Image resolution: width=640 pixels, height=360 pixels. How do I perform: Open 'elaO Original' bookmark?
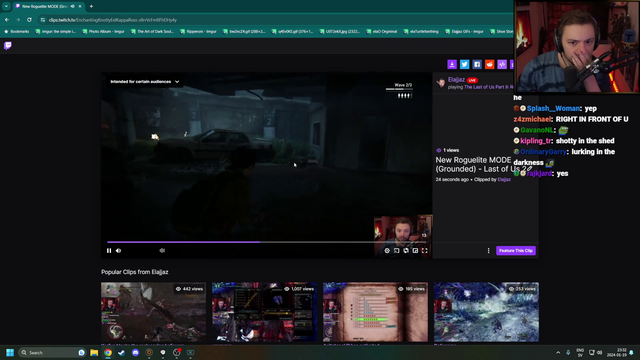pyautogui.click(x=382, y=31)
